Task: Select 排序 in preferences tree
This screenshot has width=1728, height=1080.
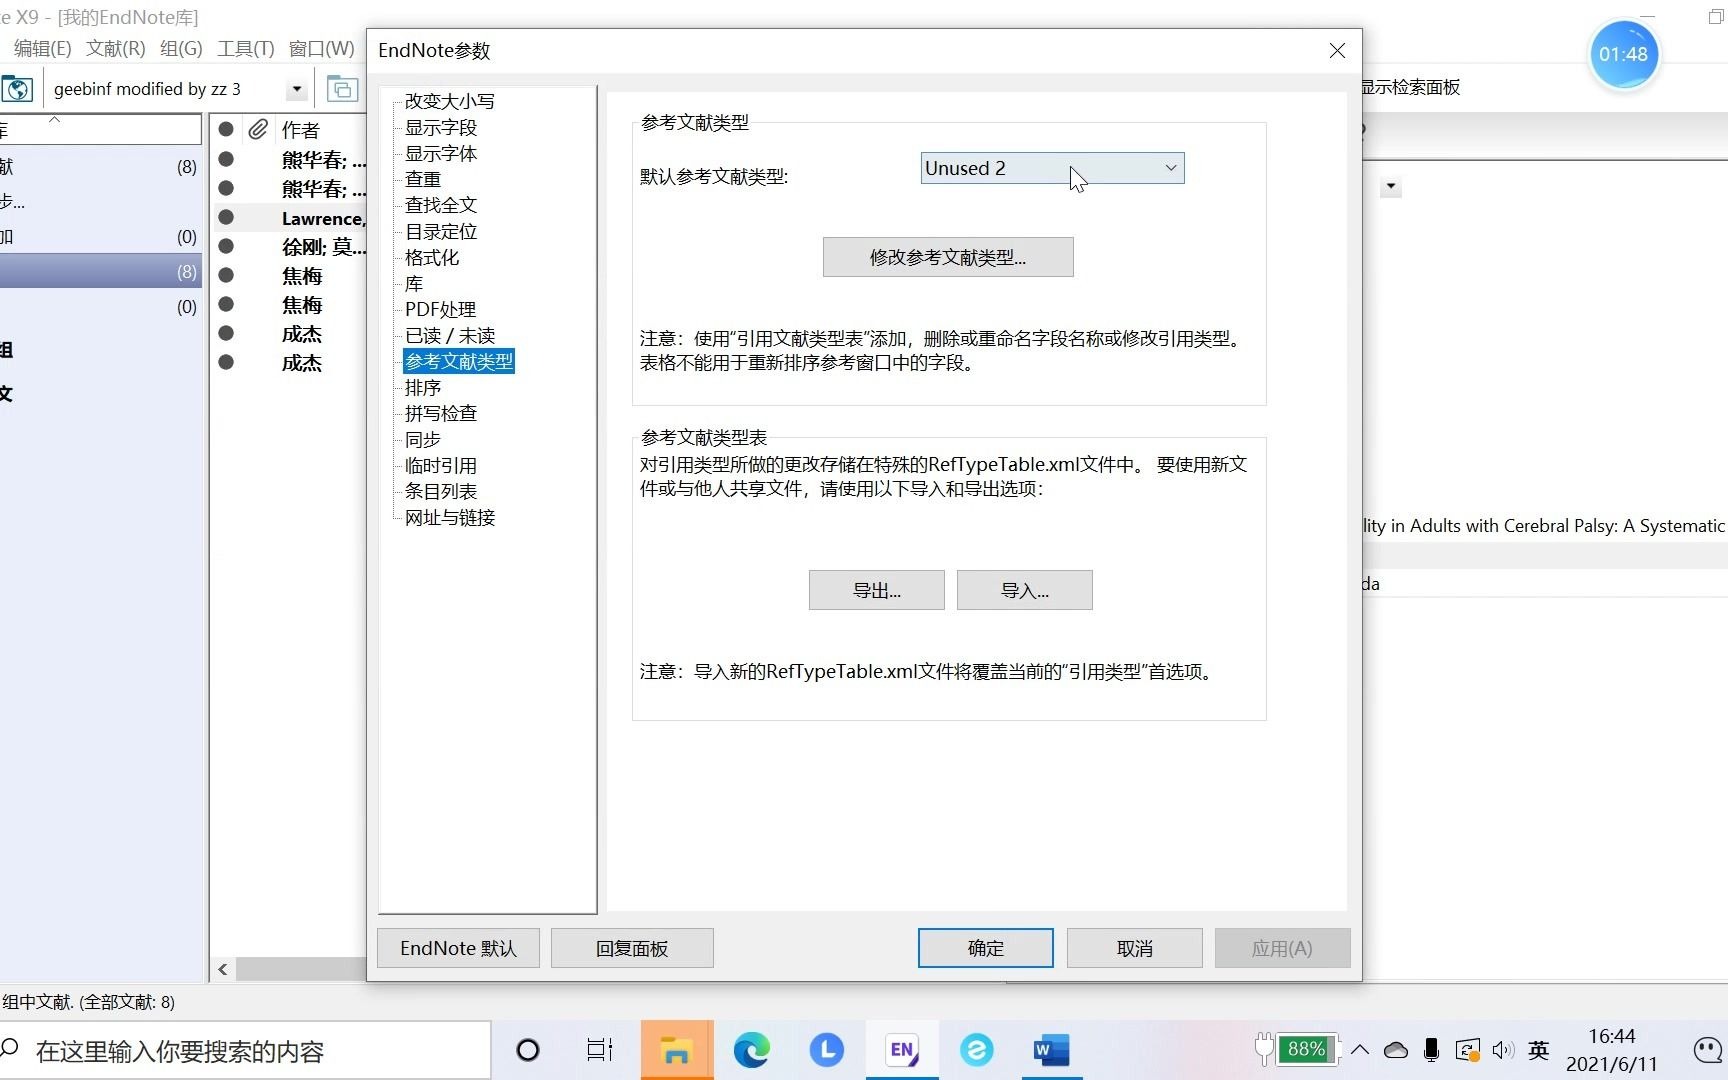Action: coord(423,387)
